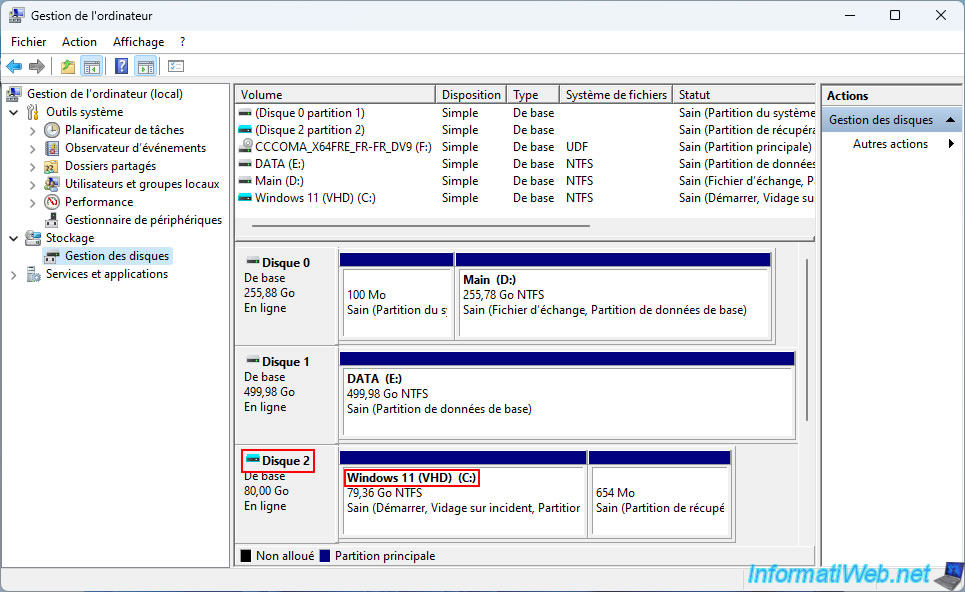Click the Back arrow toolbar icon
This screenshot has width=965, height=592.
click(14, 66)
